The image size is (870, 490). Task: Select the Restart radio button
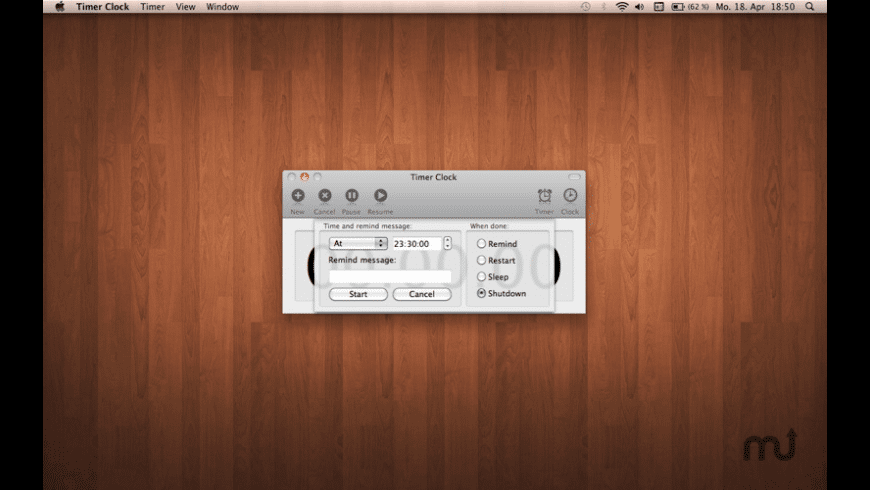coord(481,260)
